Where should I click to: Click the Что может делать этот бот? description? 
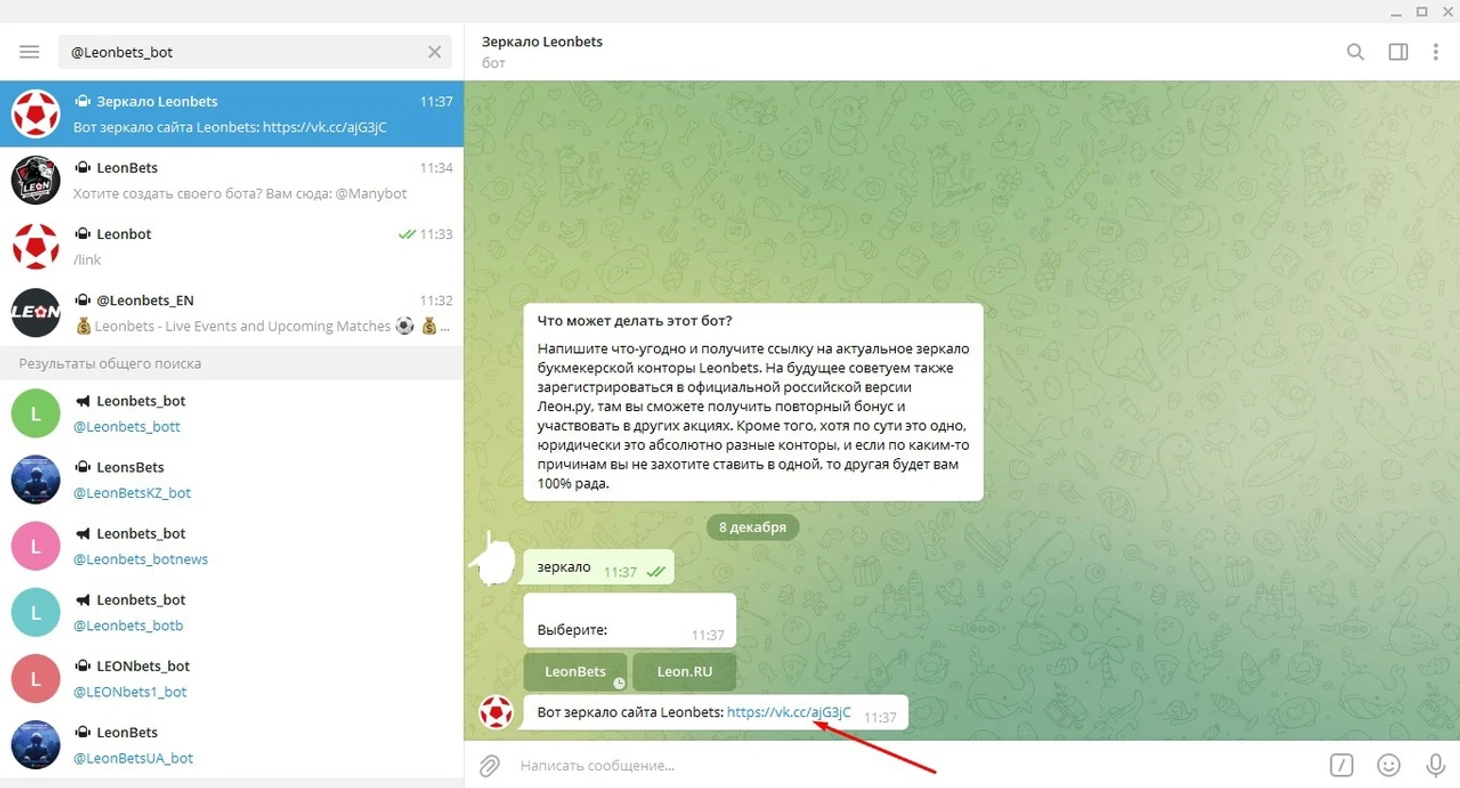pos(753,402)
